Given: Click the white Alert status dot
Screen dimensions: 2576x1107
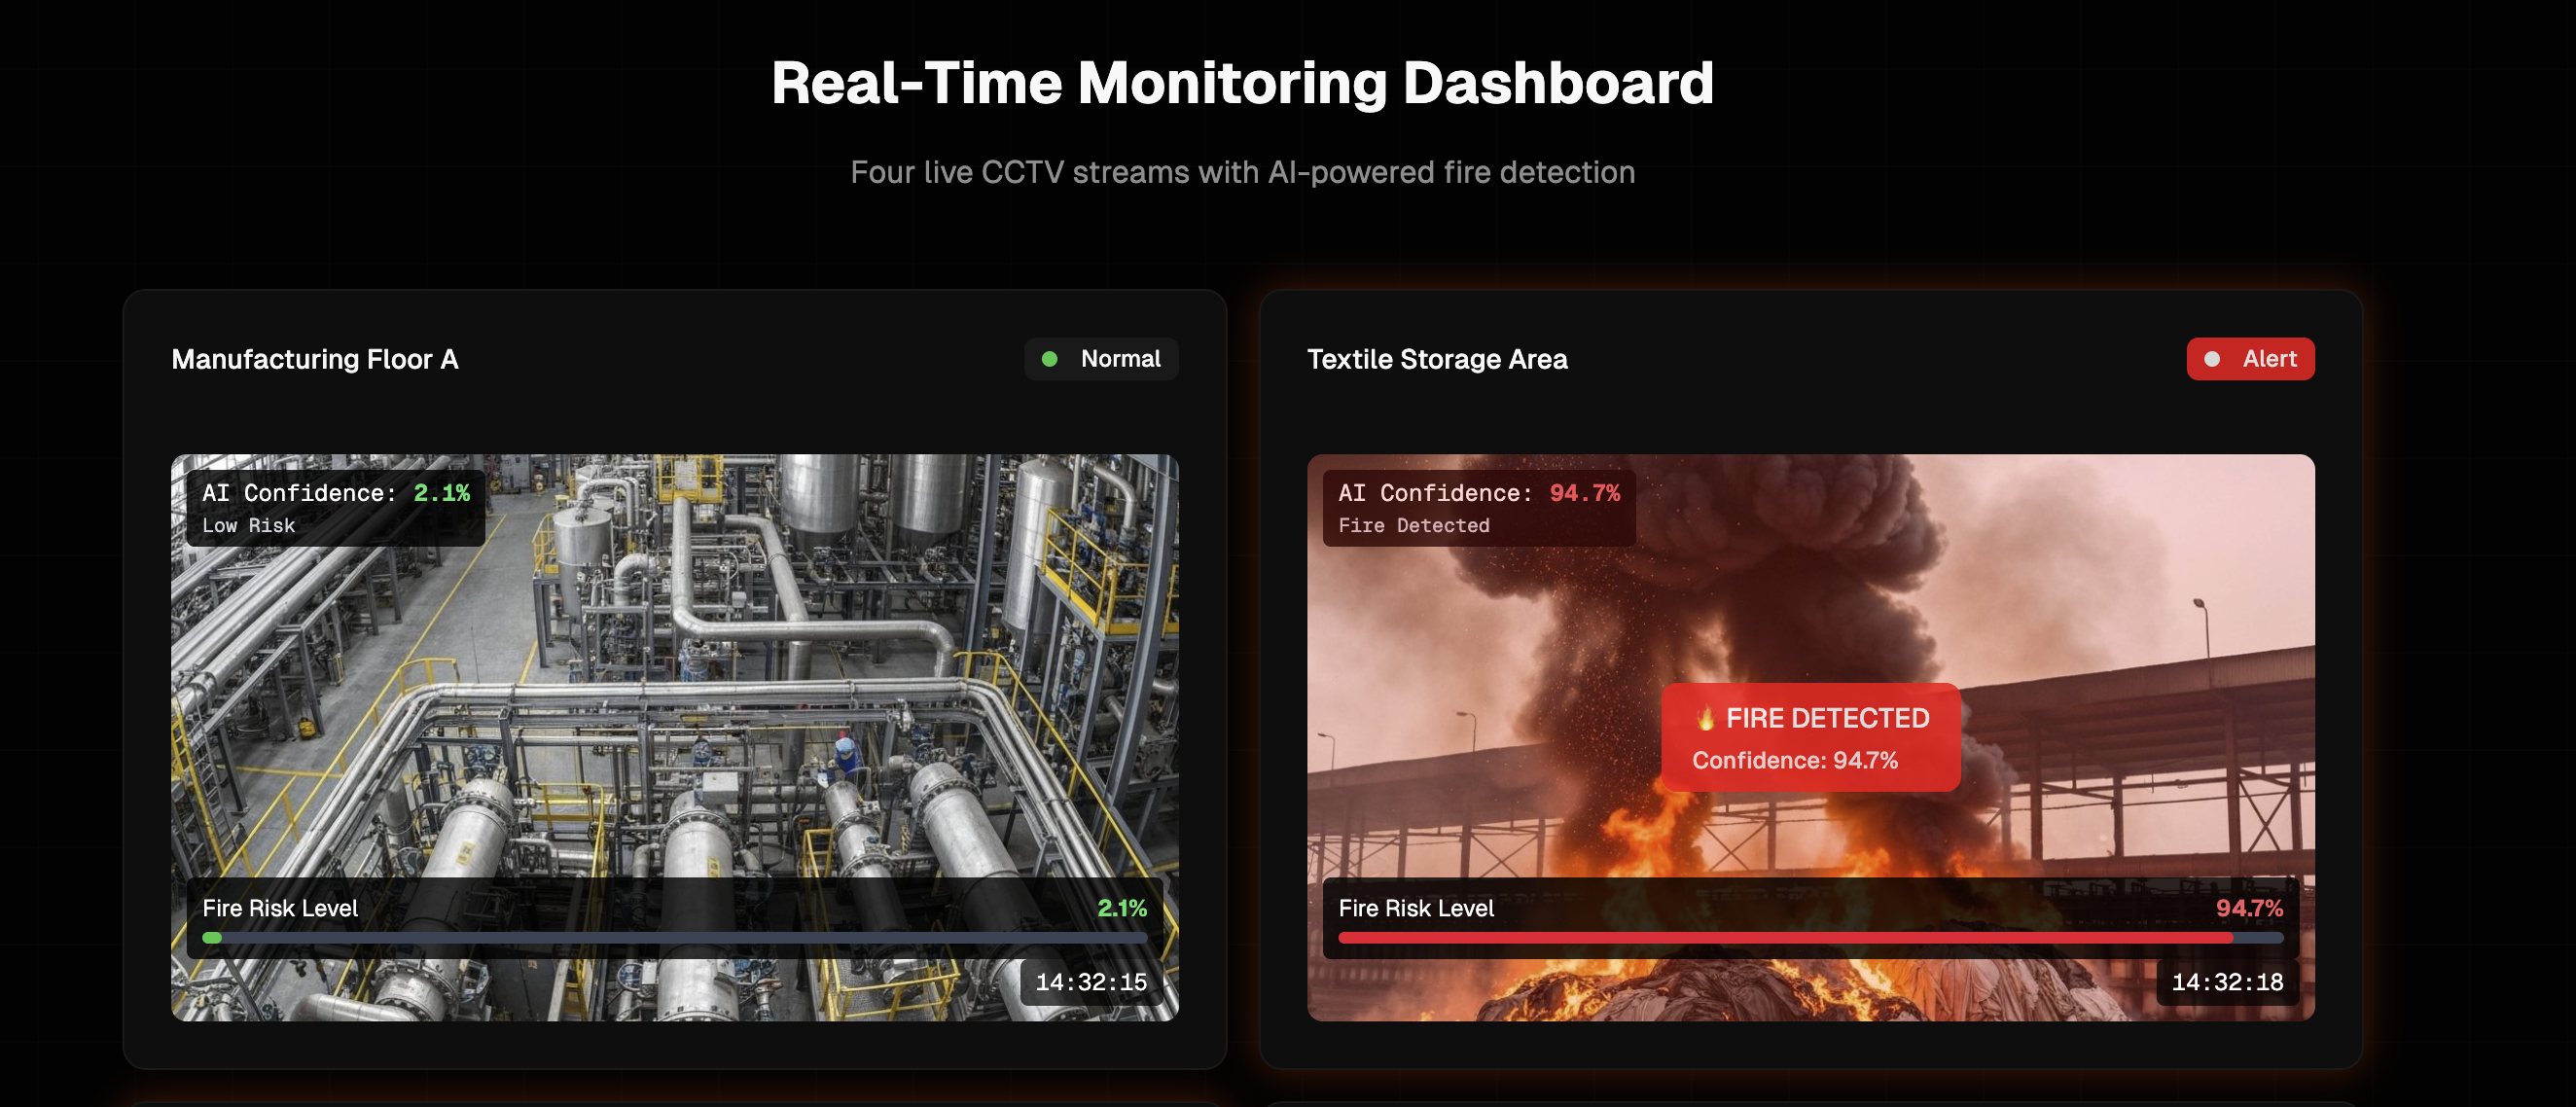Looking at the screenshot, I should (2212, 359).
